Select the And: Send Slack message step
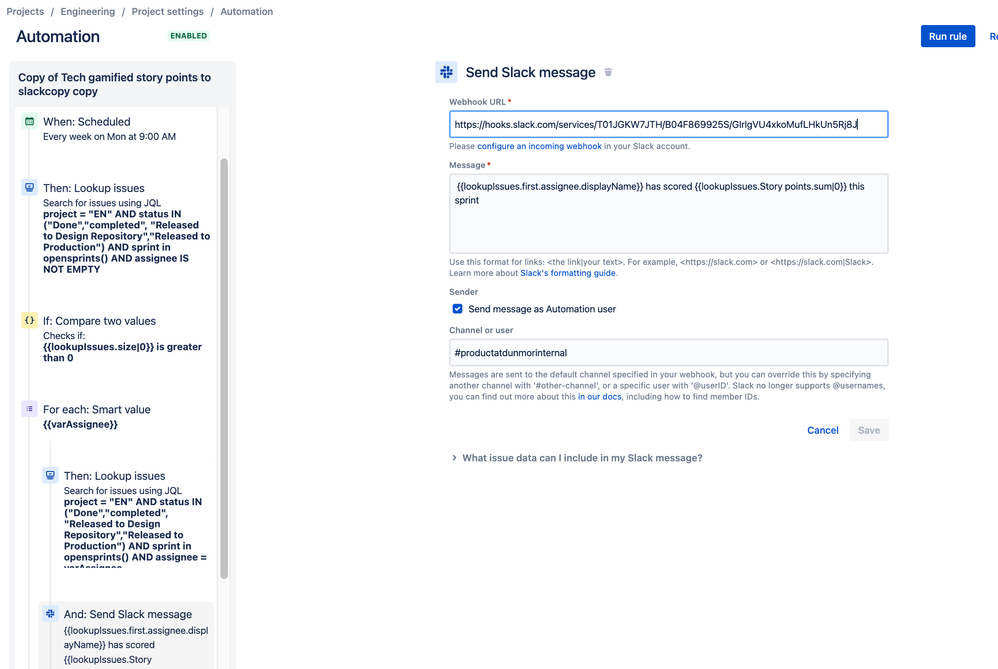Screen dimensions: 998x669 tap(127, 635)
